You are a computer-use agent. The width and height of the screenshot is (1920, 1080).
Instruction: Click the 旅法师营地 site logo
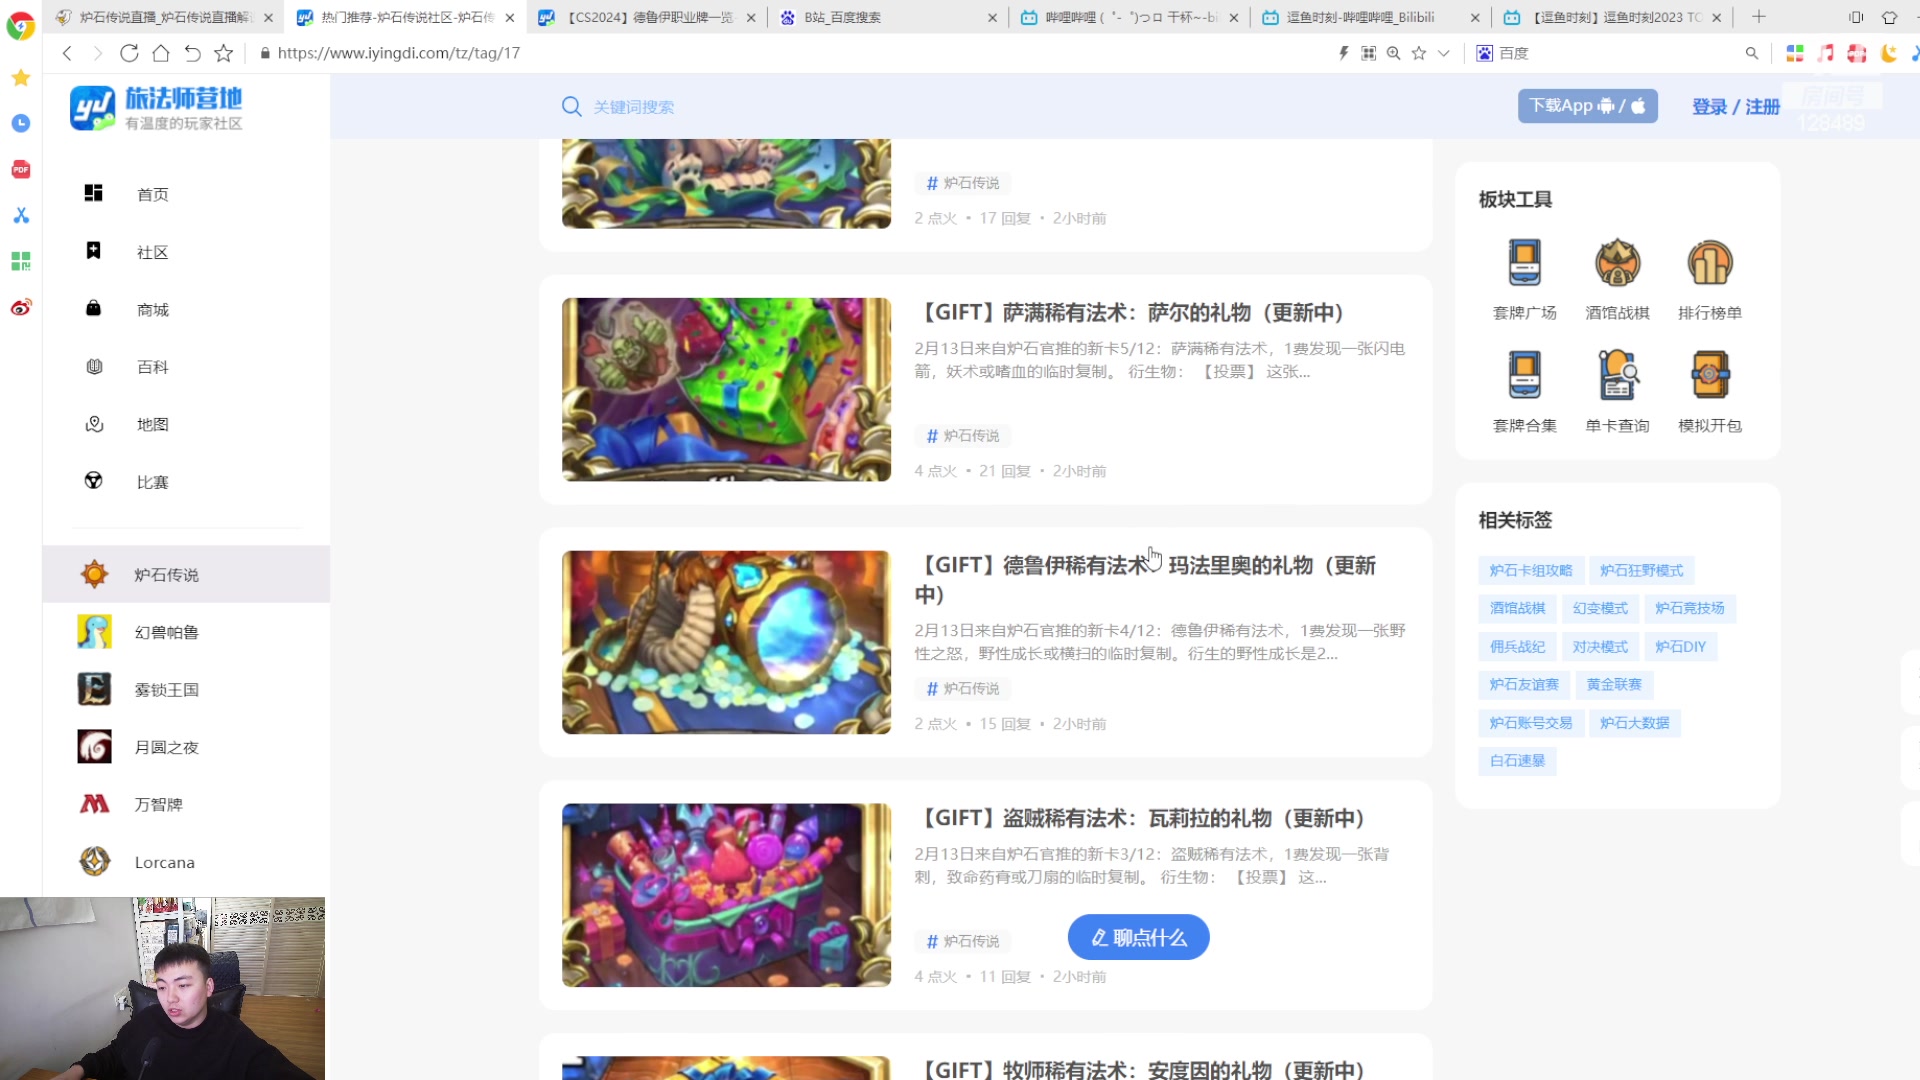click(x=156, y=107)
